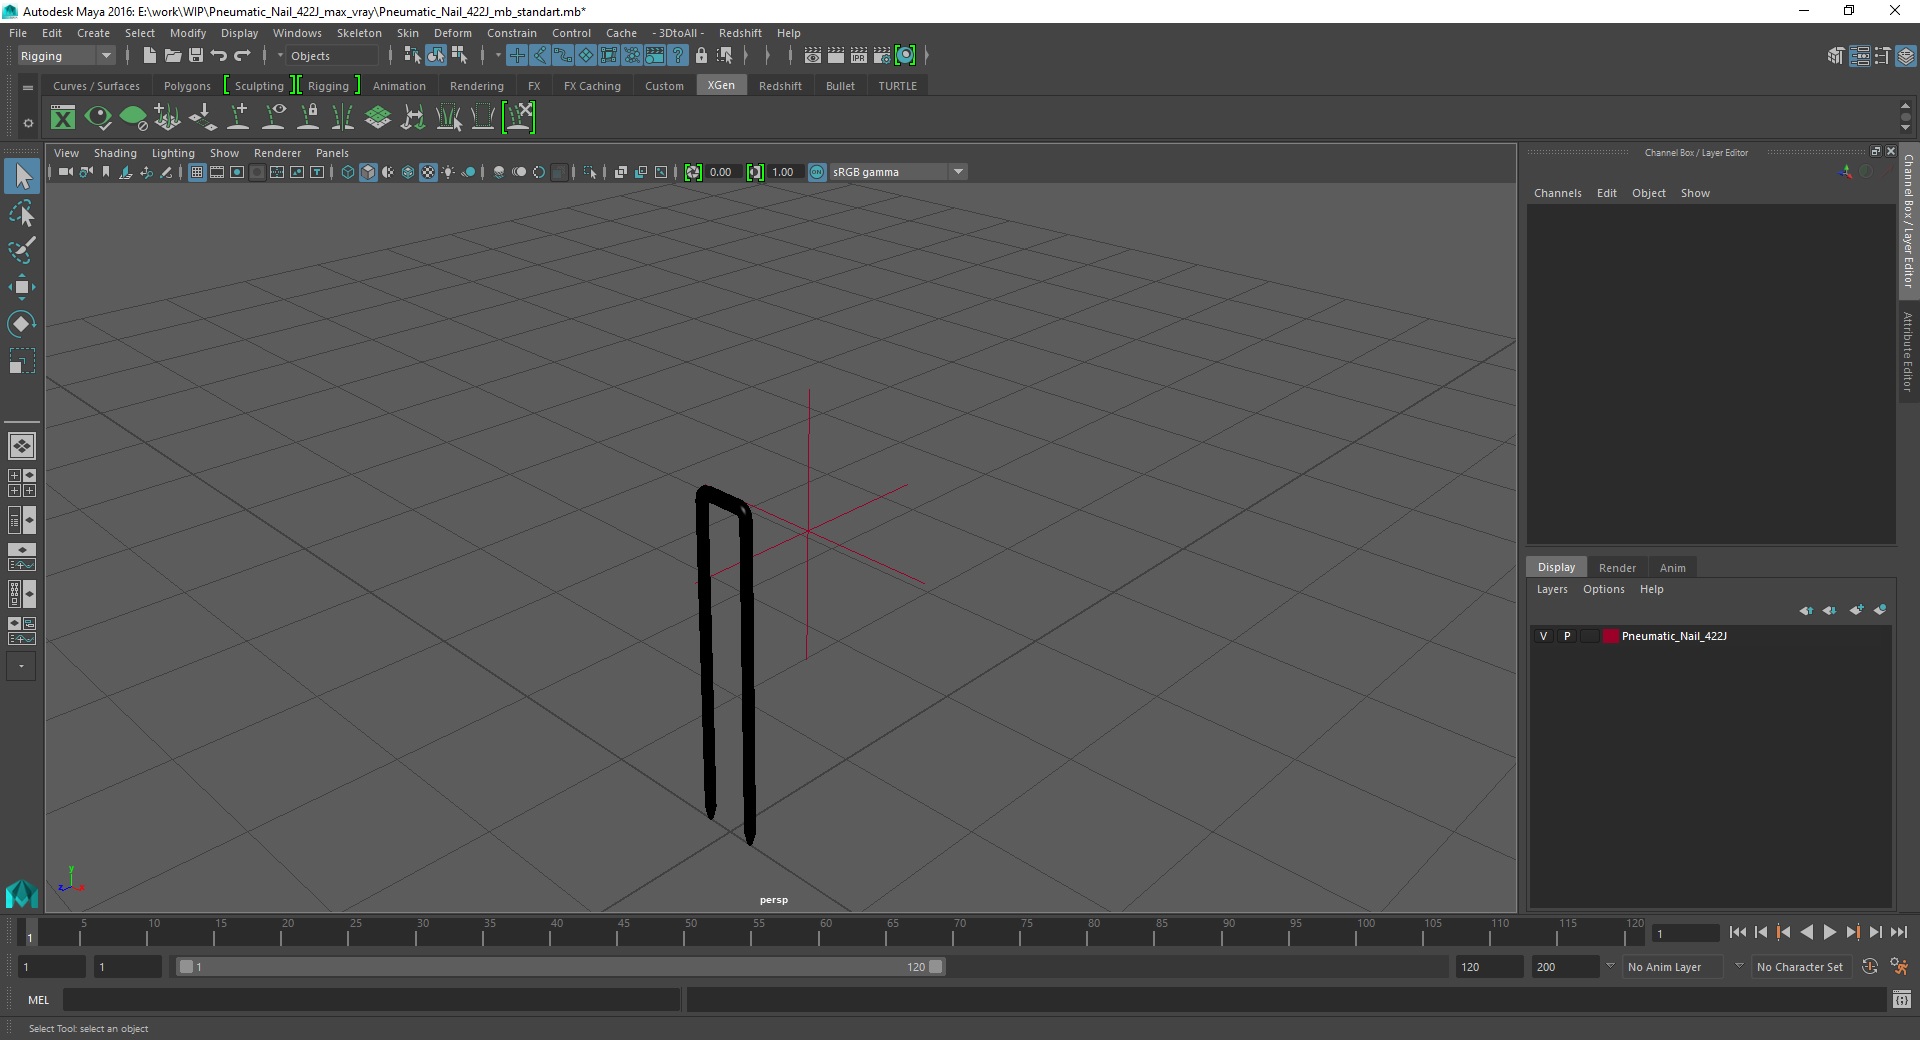Open the Deform menu

coord(453,33)
